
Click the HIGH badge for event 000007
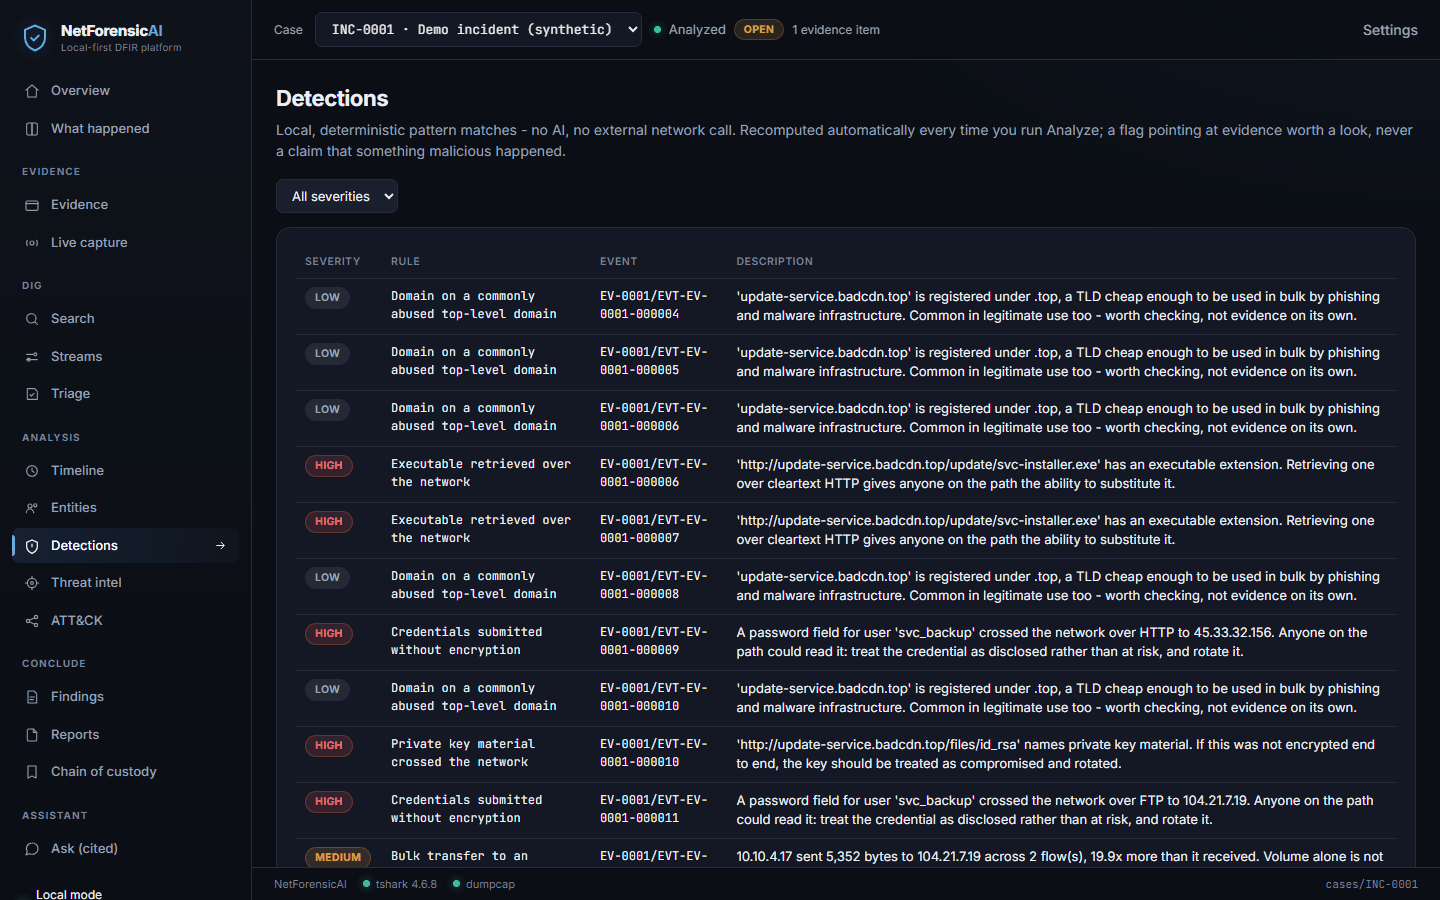[329, 522]
